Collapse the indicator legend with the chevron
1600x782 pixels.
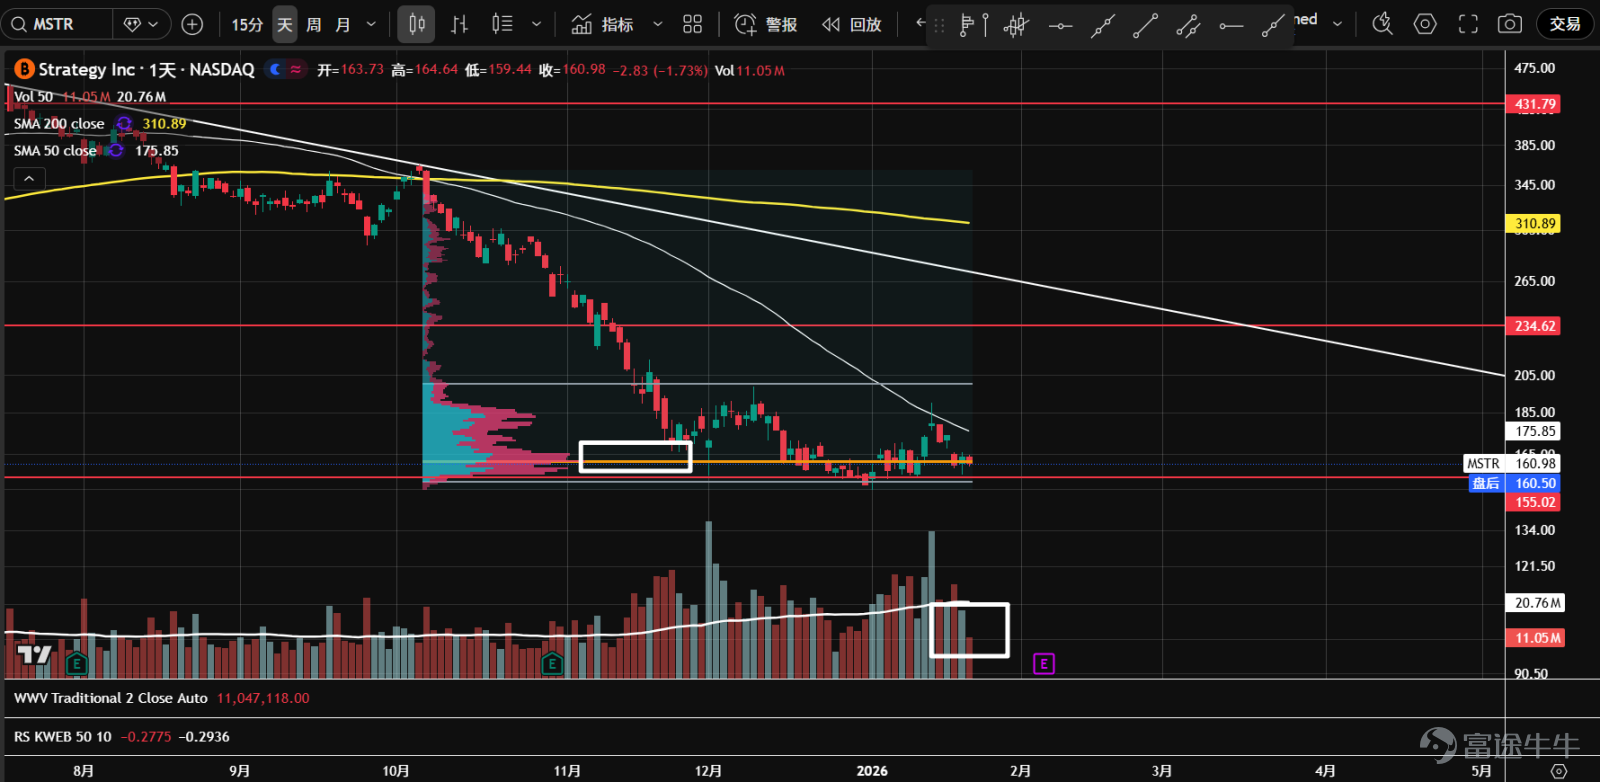pos(29,178)
